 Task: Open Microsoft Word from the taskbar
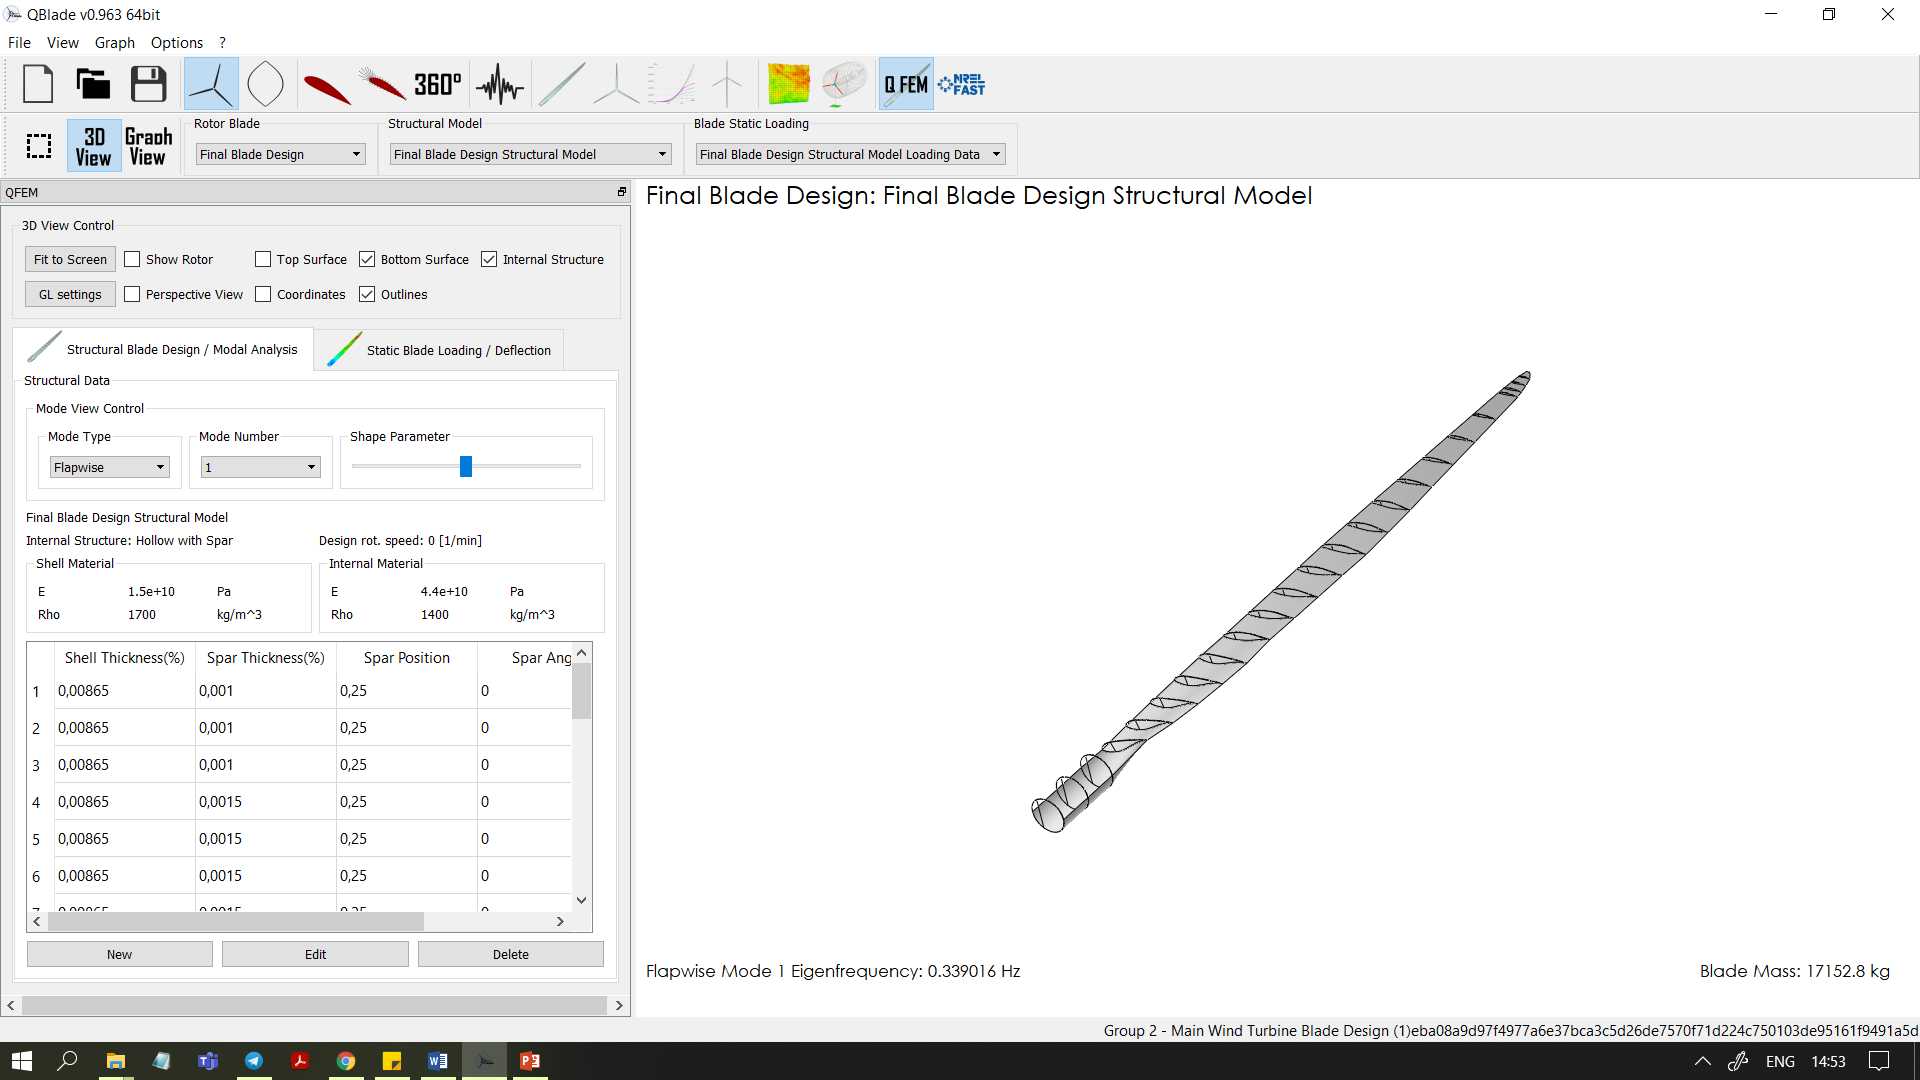(438, 1061)
